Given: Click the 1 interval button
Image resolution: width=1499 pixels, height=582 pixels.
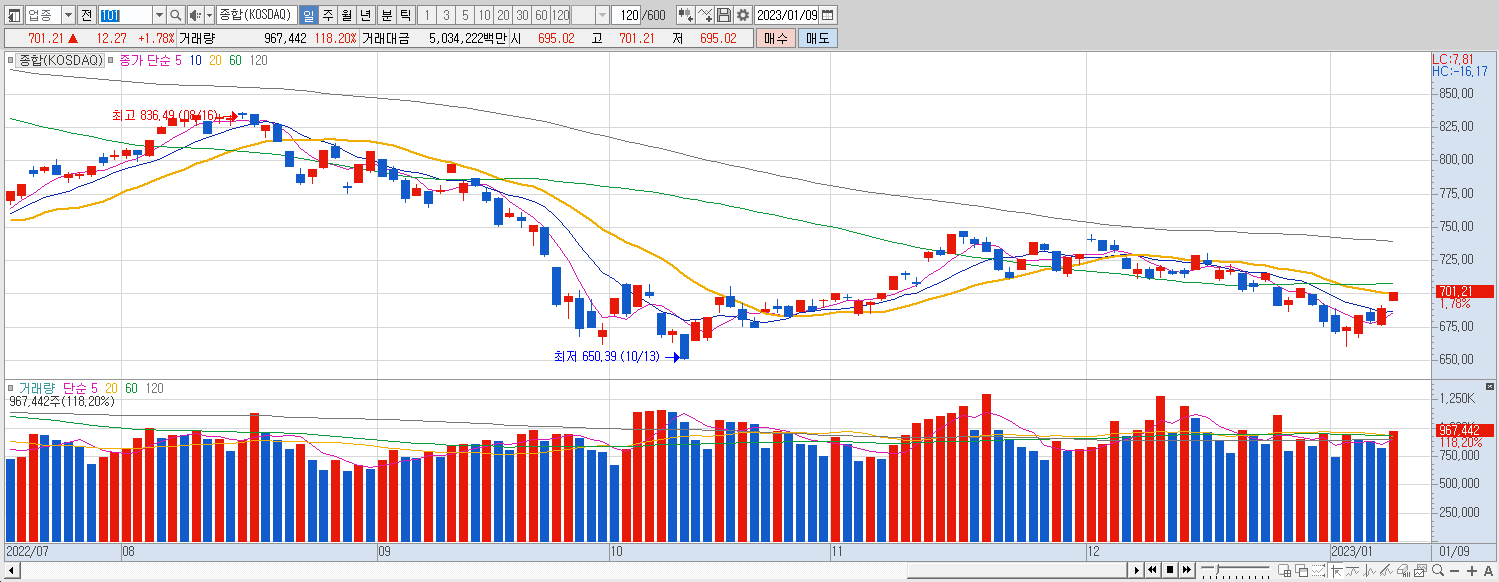Looking at the screenshot, I should point(427,15).
